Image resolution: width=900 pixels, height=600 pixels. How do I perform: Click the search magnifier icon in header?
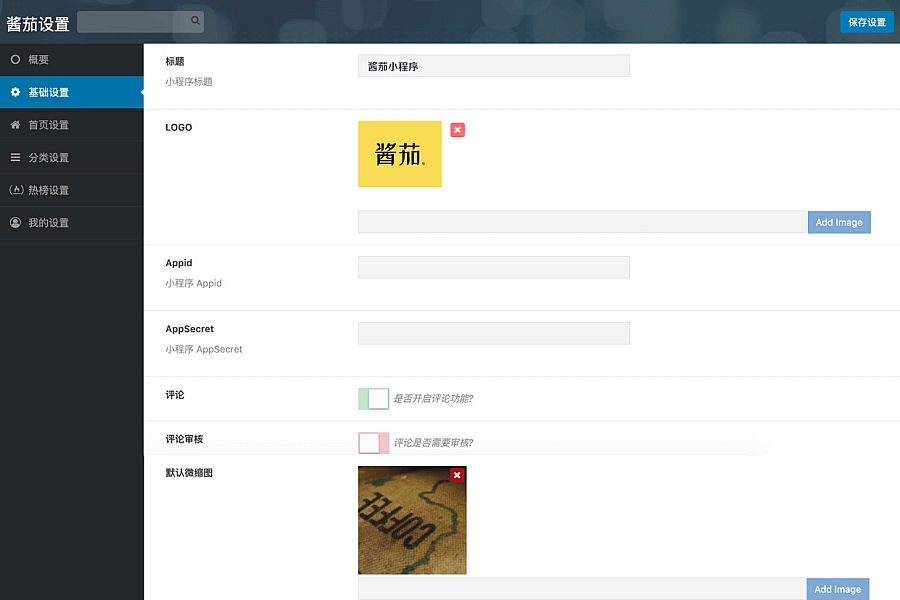(x=195, y=21)
